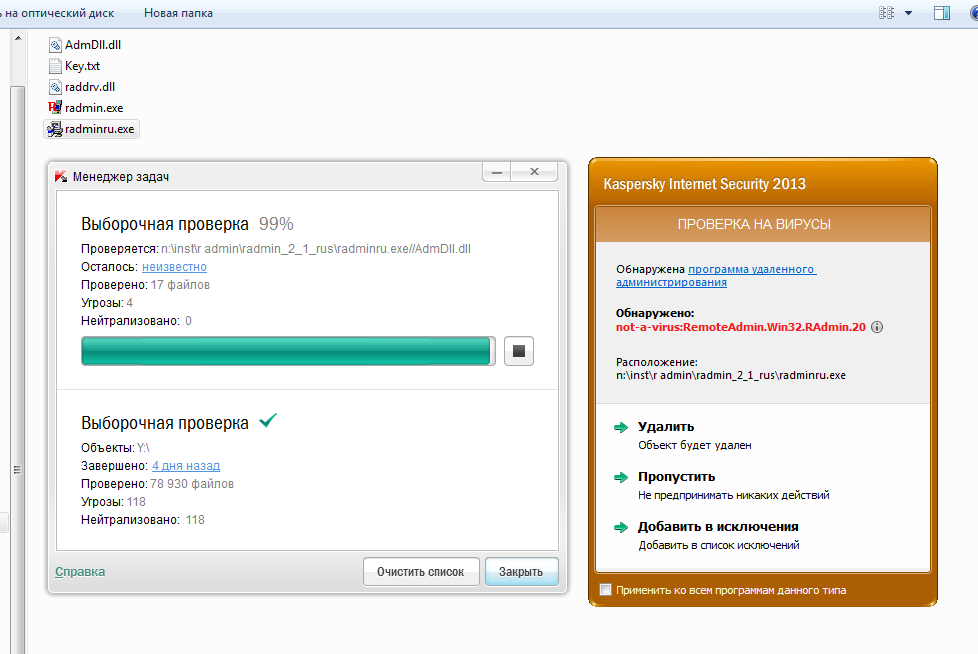
Task: Open info icon next to RAdmin.20 detection
Action: click(x=877, y=327)
